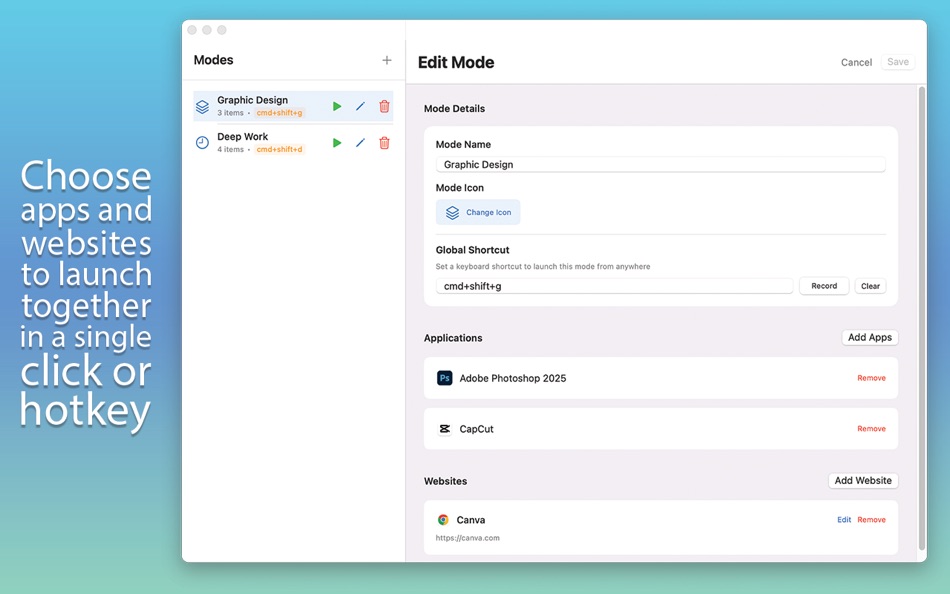
Task: Click the Edit Mode vertical scrollbar
Action: 922,318
